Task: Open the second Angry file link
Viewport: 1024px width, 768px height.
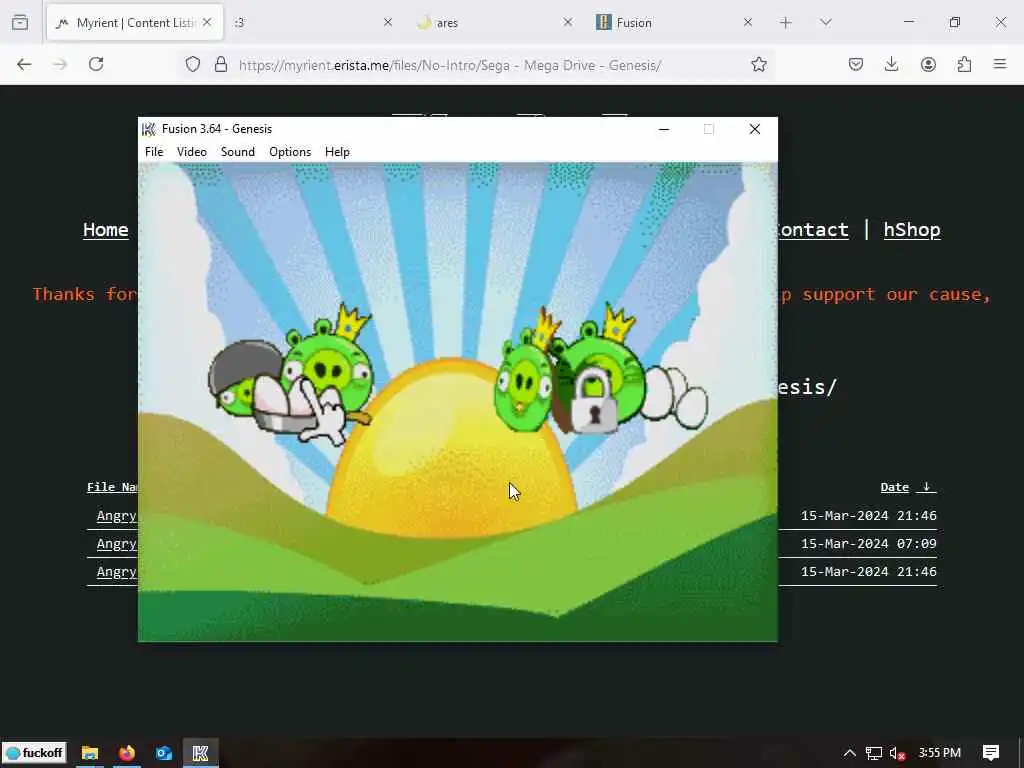Action: (117, 544)
